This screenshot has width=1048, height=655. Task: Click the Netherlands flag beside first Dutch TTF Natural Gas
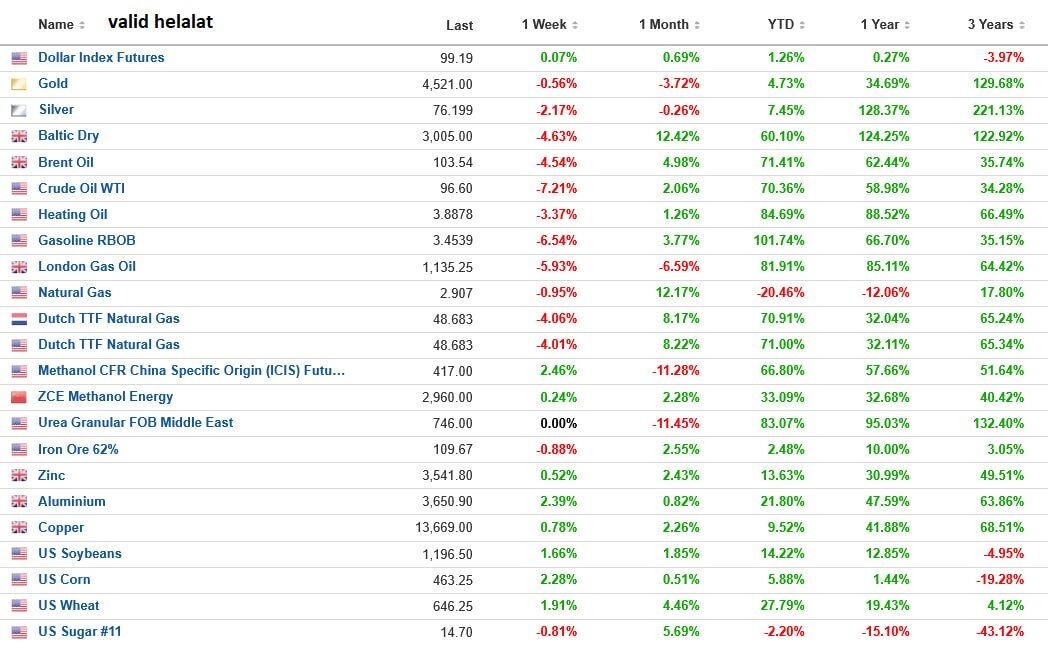point(19,319)
